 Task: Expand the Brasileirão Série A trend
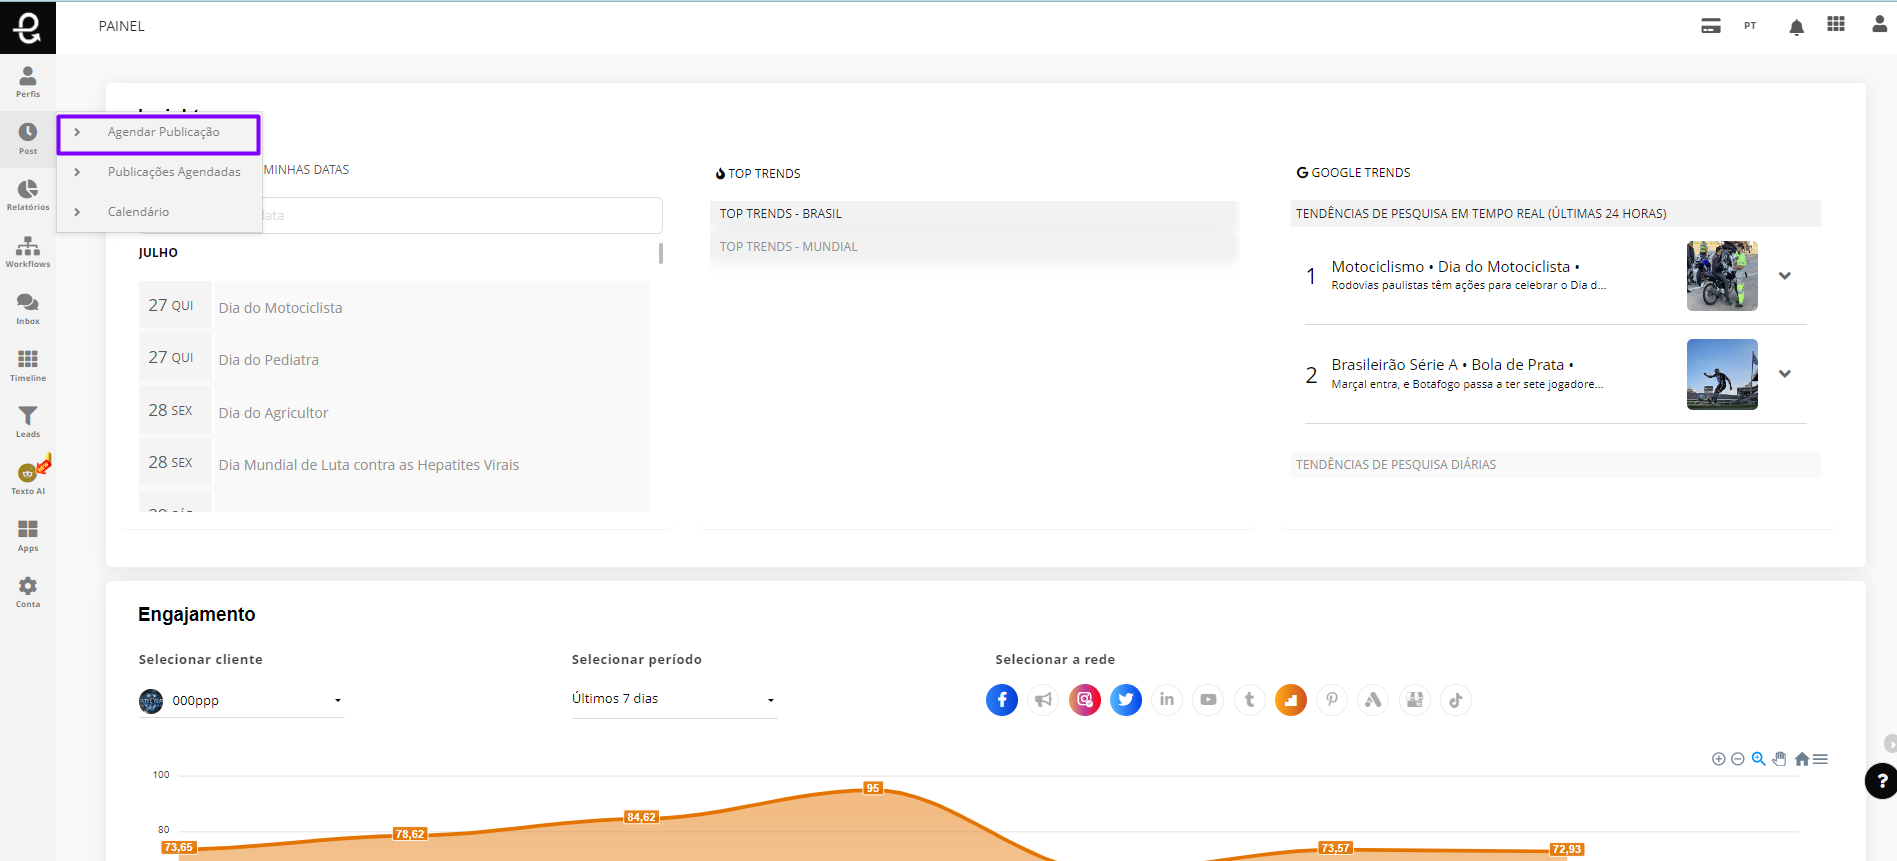coord(1785,374)
